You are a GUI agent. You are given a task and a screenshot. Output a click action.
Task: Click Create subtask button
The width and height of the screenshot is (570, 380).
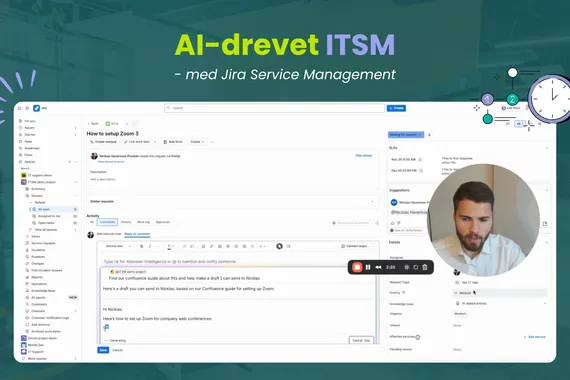click(103, 142)
